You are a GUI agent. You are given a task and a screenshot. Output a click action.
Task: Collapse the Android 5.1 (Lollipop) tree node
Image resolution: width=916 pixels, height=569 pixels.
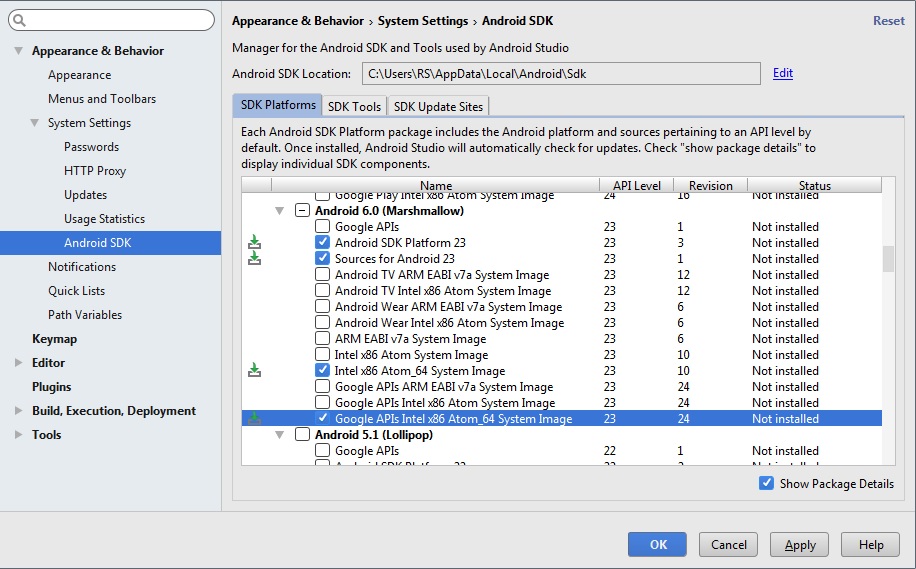(x=279, y=435)
